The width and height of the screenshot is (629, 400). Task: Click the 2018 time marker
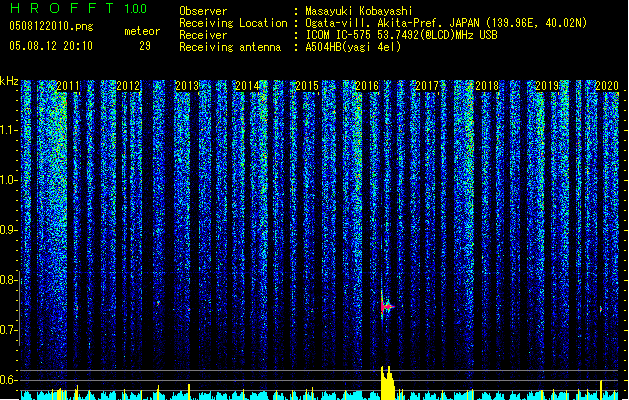pyautogui.click(x=487, y=86)
